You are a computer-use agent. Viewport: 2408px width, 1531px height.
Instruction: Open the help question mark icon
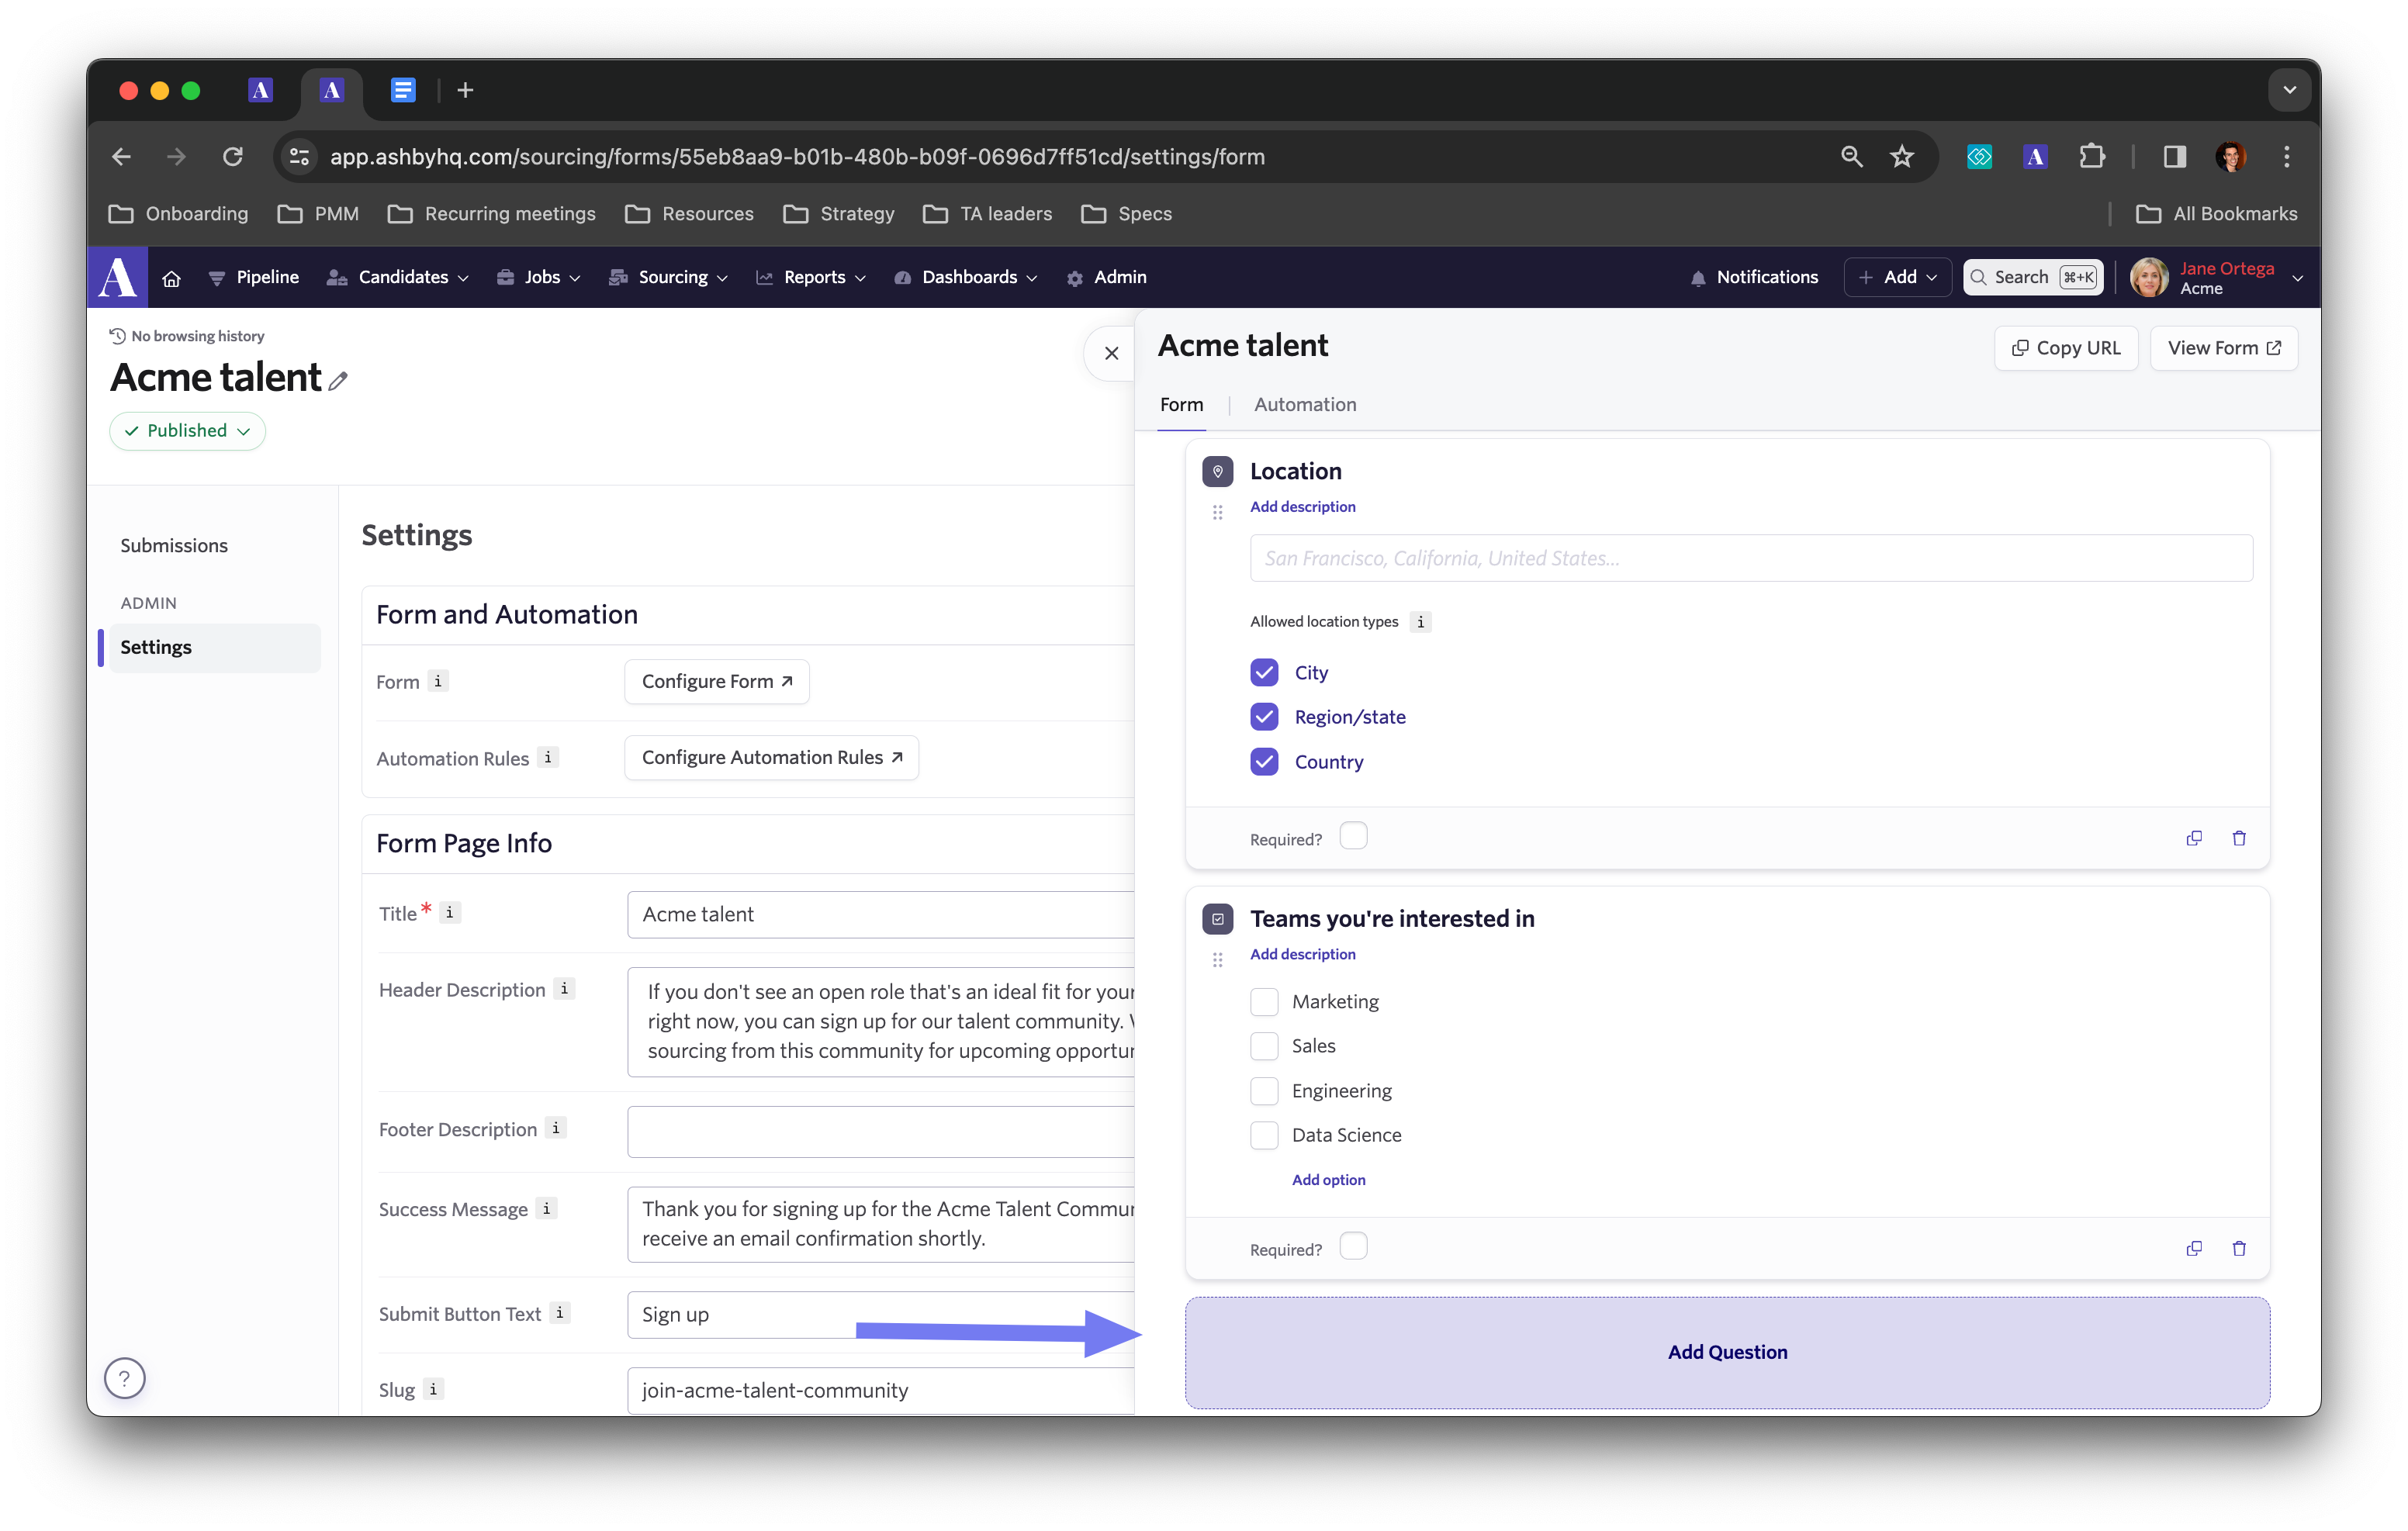(125, 1378)
